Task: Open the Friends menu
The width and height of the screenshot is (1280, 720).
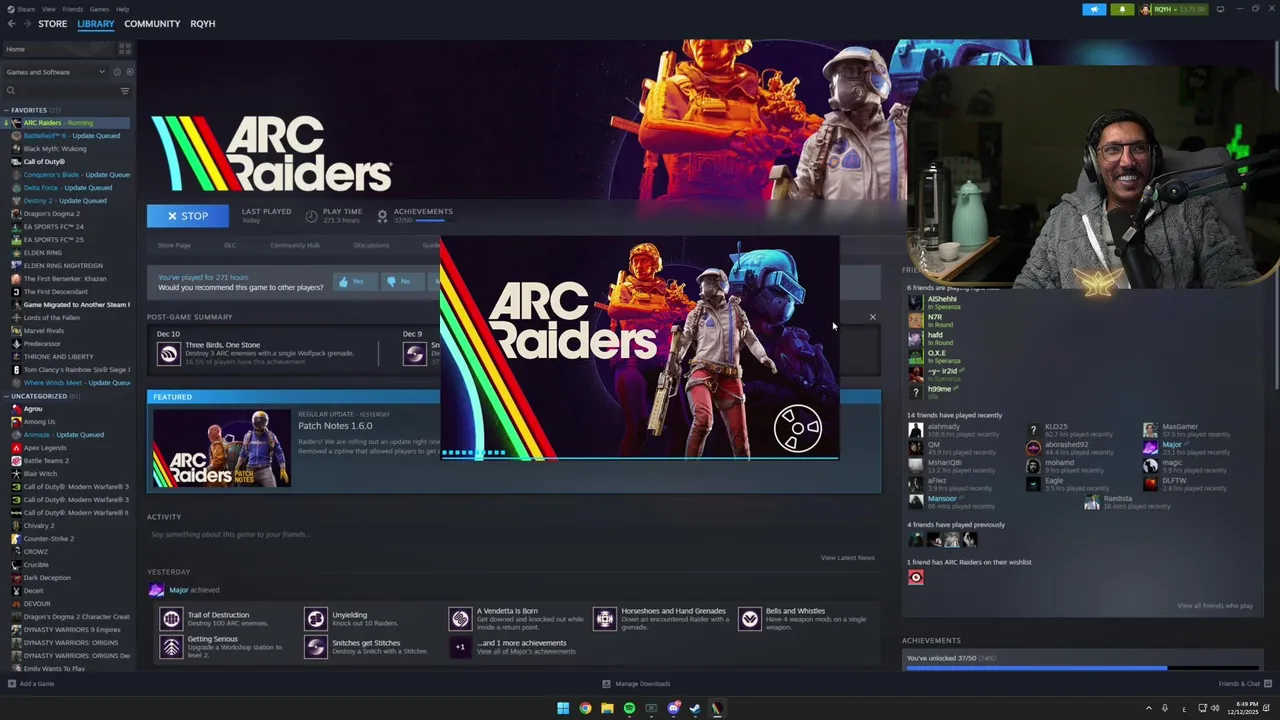Action: point(73,9)
